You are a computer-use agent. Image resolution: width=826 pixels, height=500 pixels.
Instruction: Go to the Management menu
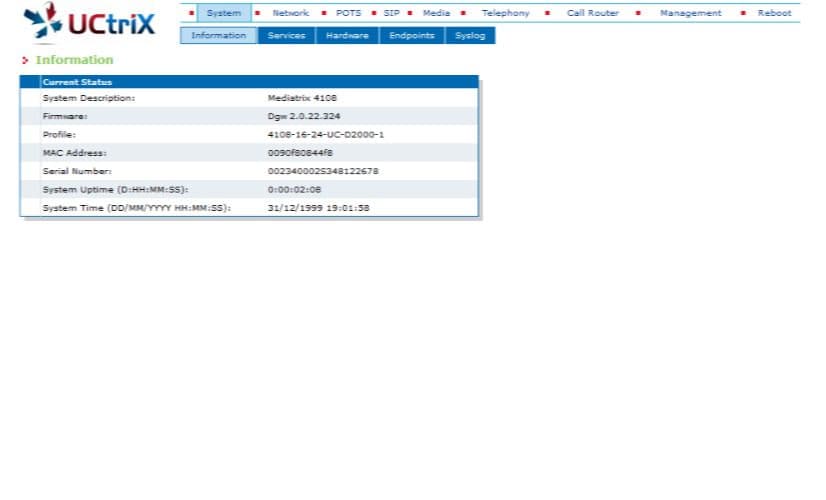coord(690,13)
